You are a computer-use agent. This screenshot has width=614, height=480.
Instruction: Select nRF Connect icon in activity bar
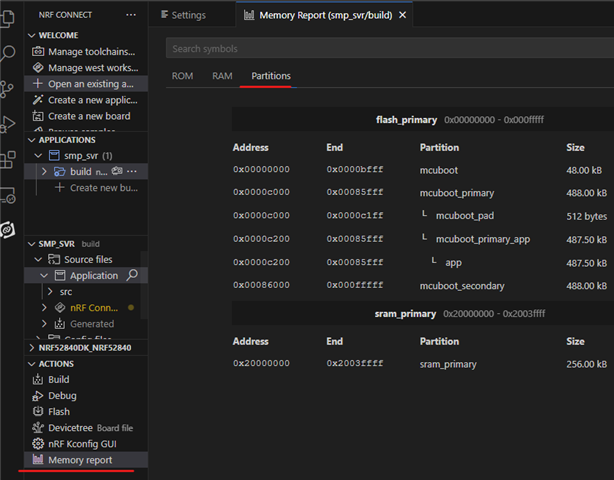(x=8, y=230)
